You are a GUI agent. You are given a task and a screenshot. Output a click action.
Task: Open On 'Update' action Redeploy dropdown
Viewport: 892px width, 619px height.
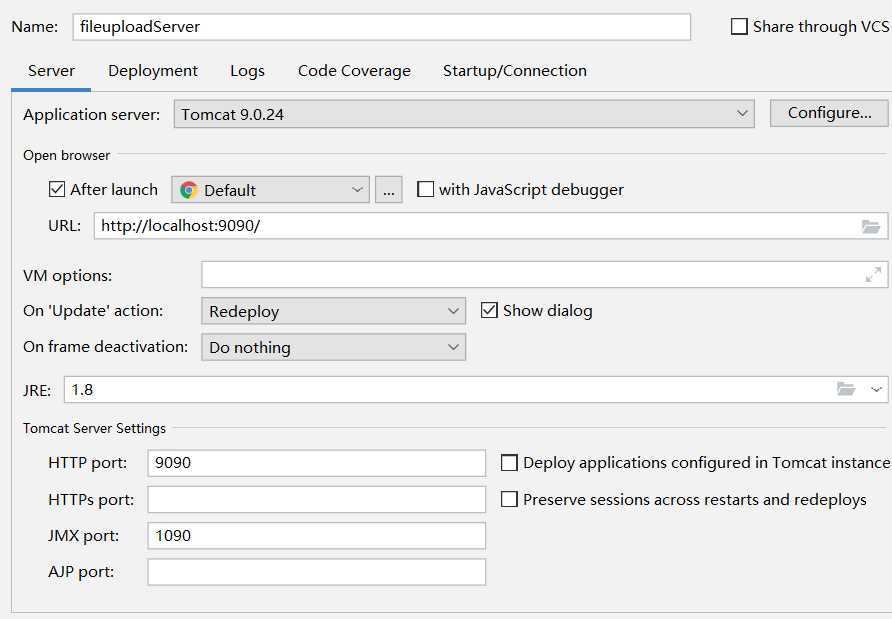[333, 311]
